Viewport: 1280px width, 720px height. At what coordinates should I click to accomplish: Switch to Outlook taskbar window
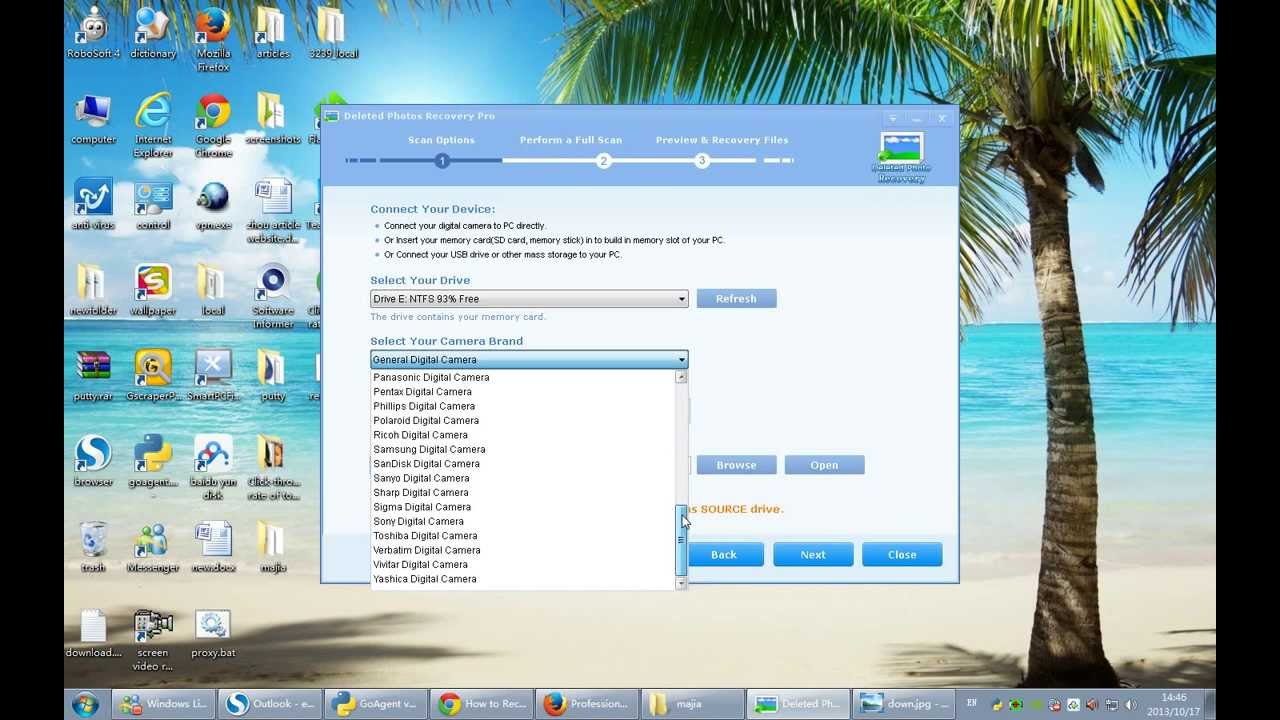click(x=270, y=704)
